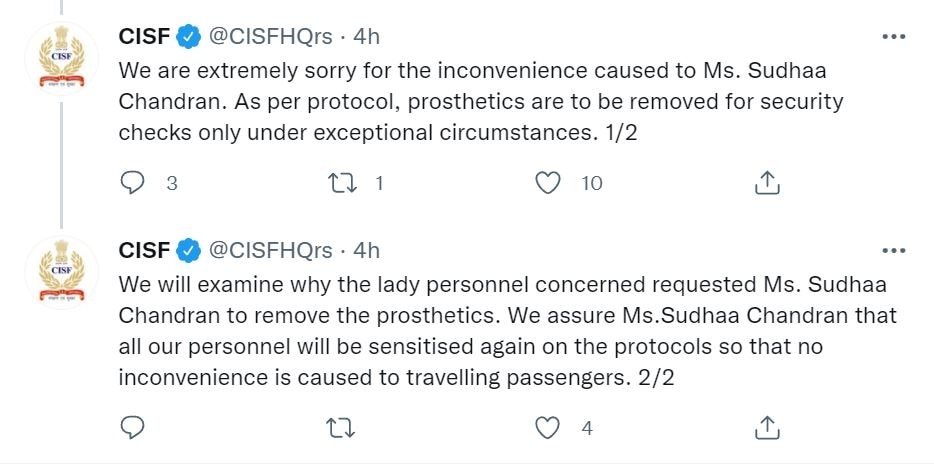Open CISF profile picture on first tweet

tap(62, 61)
